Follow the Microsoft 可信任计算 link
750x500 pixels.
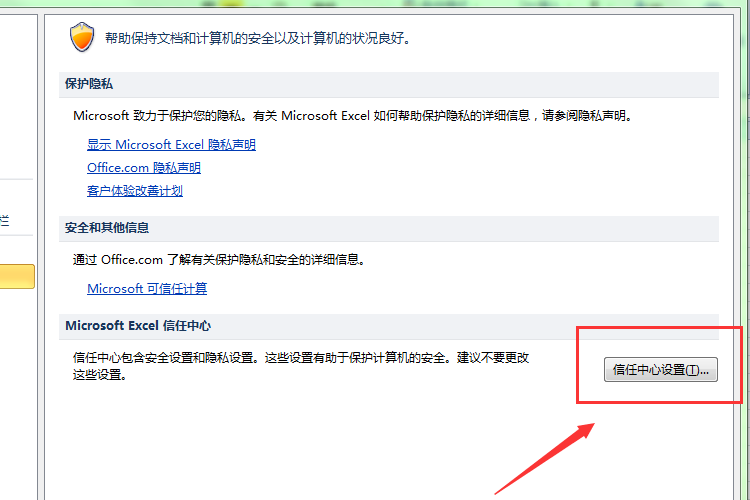click(147, 289)
